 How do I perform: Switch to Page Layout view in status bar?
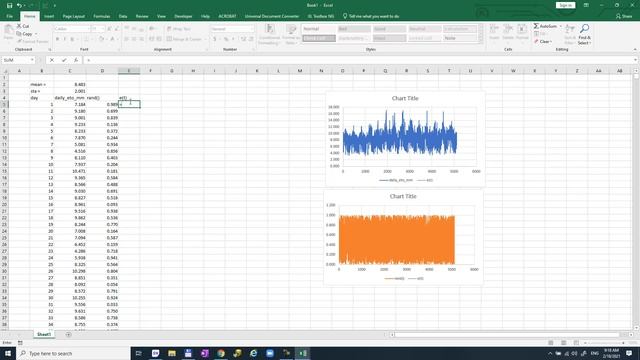563,343
